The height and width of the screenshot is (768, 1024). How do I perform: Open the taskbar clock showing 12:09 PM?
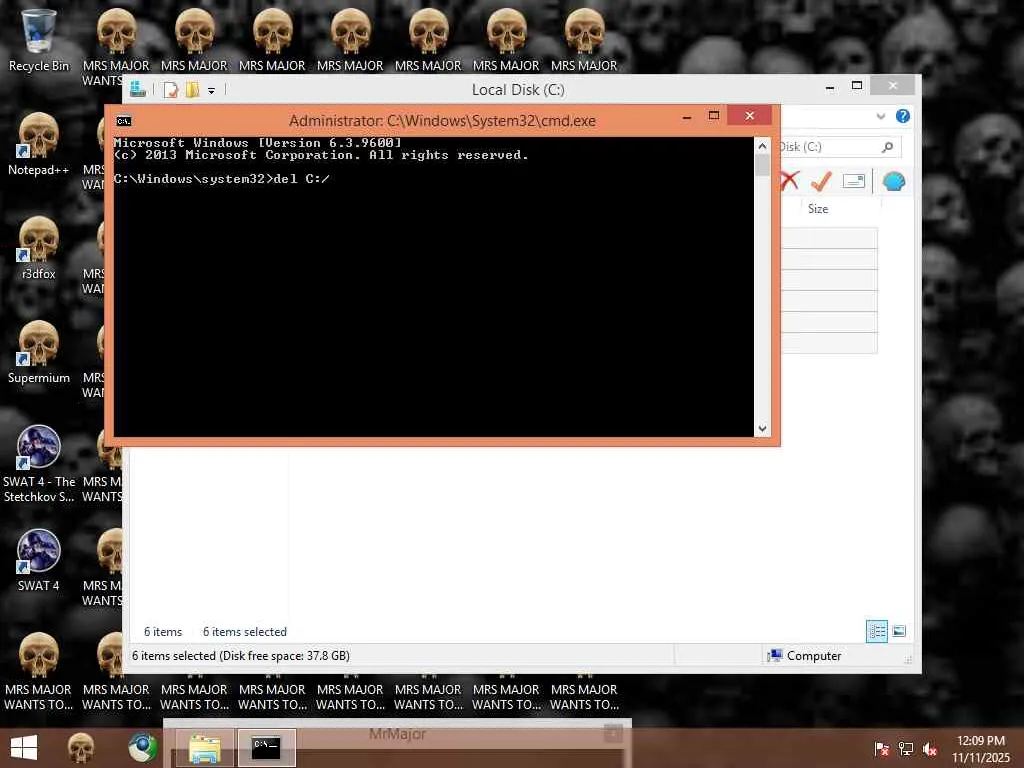coord(981,749)
